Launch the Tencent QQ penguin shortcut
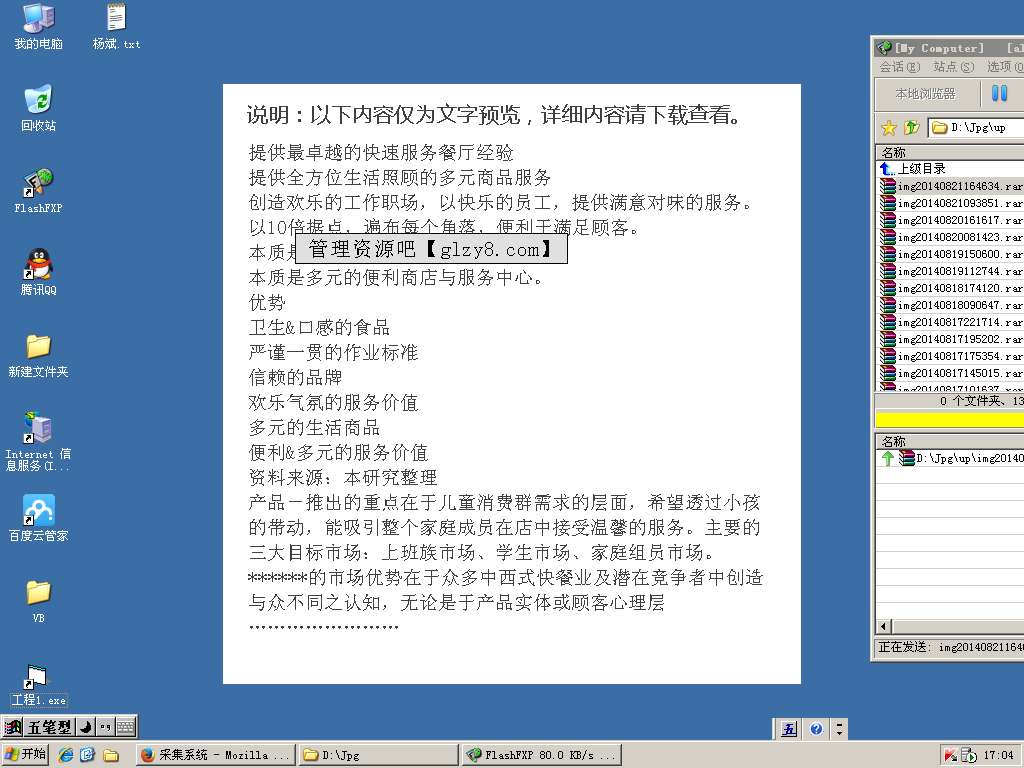The width and height of the screenshot is (1024, 768). [x=39, y=272]
